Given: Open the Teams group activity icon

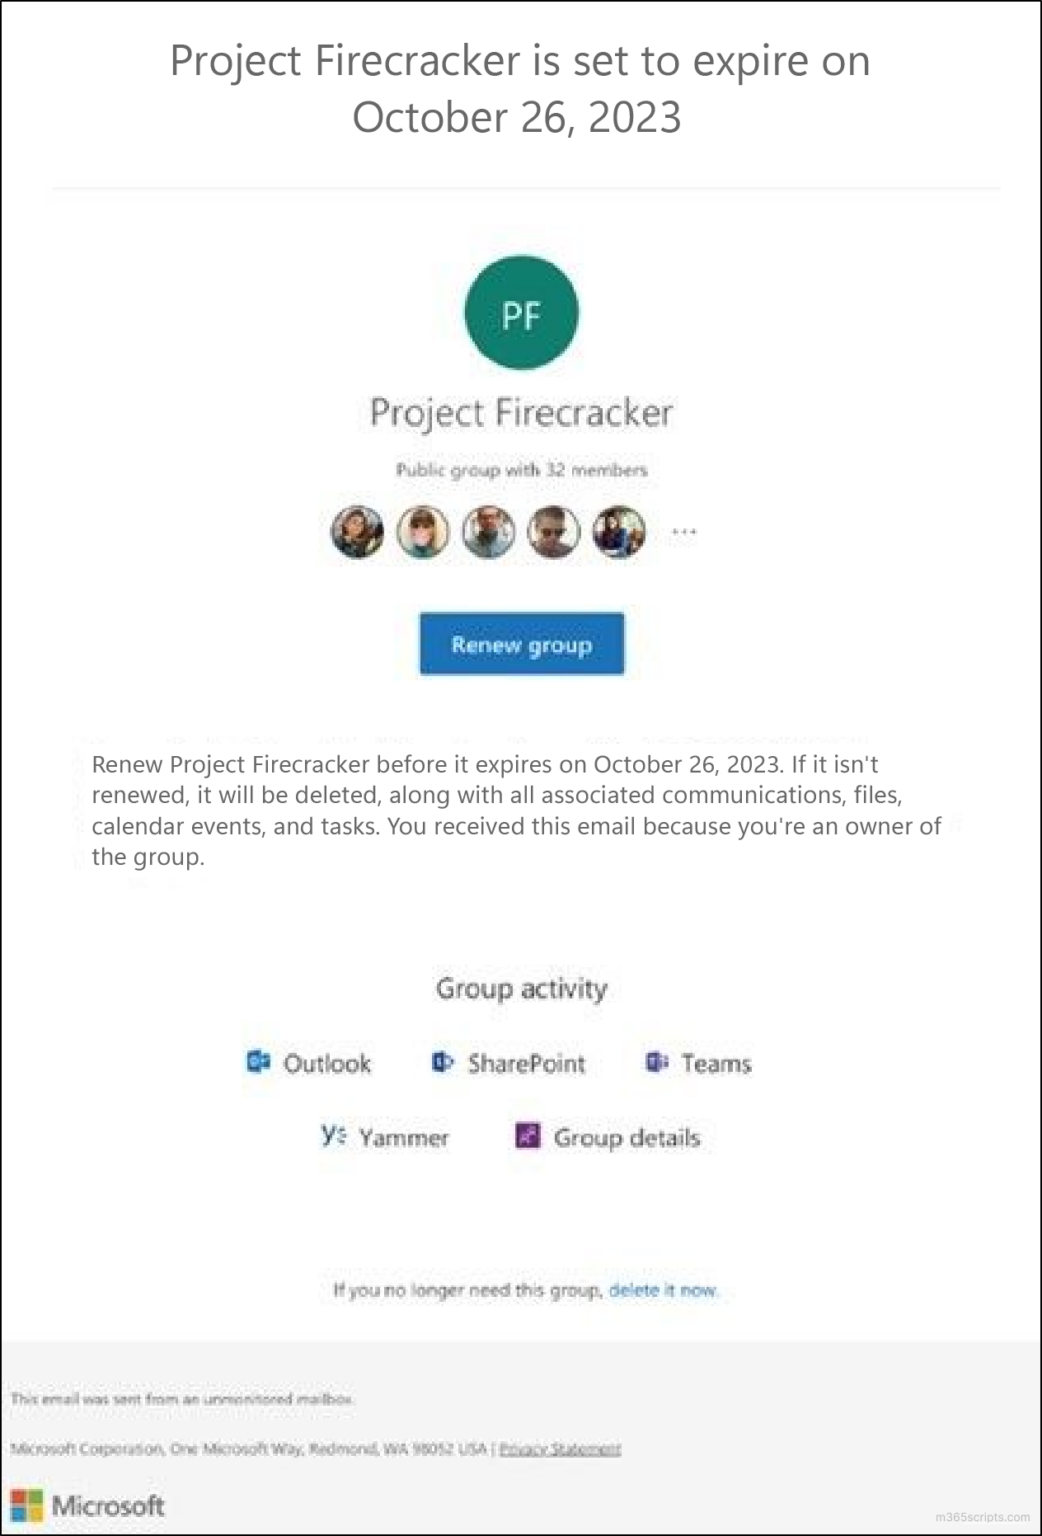Looking at the screenshot, I should tap(657, 1063).
